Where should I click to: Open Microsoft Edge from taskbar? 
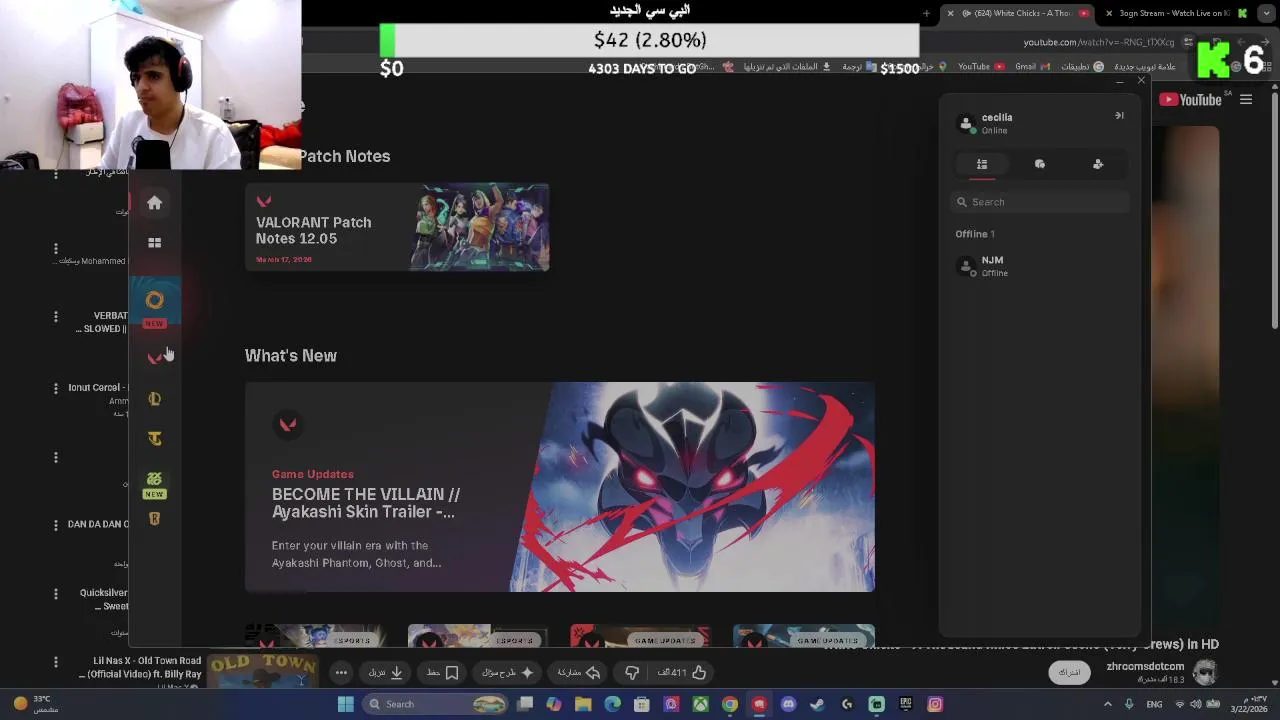[612, 704]
